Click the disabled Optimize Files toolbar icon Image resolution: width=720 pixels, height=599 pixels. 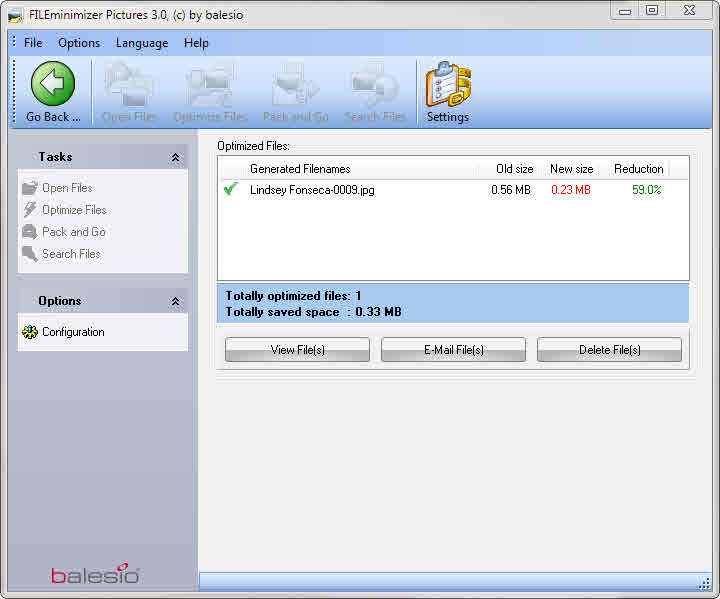tap(210, 85)
